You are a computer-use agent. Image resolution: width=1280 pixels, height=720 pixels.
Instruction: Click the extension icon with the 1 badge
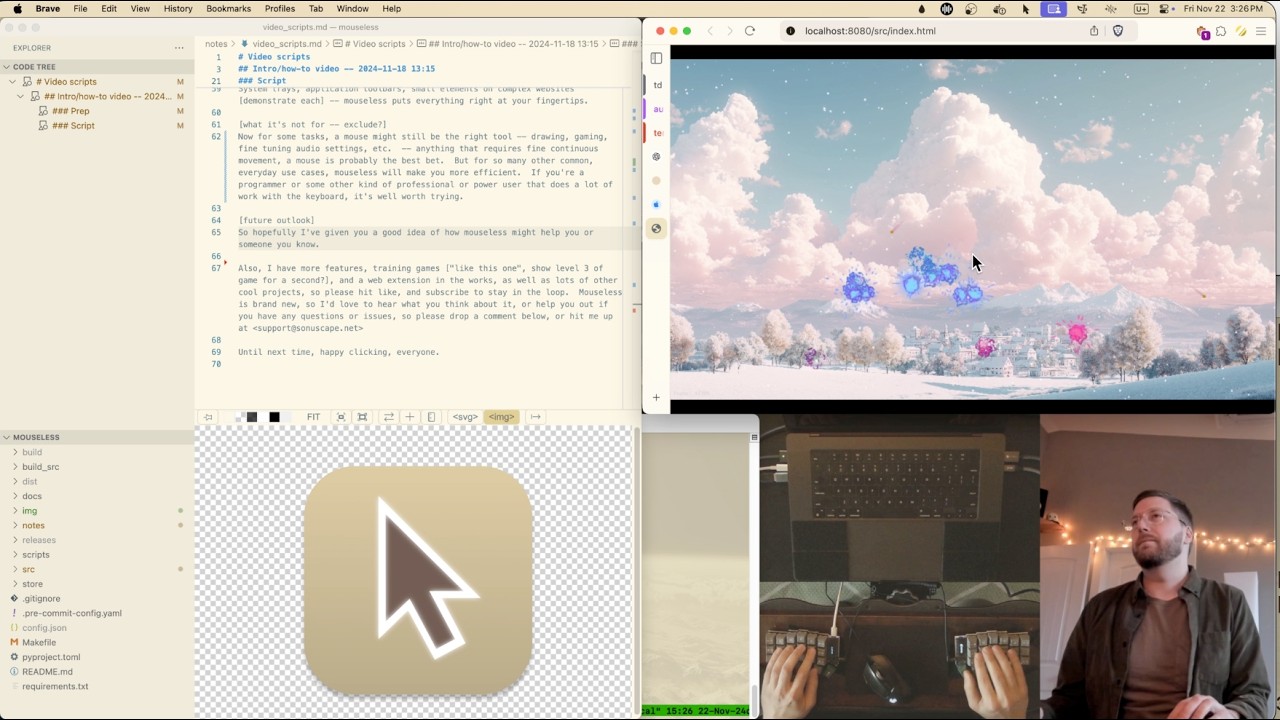click(1202, 32)
